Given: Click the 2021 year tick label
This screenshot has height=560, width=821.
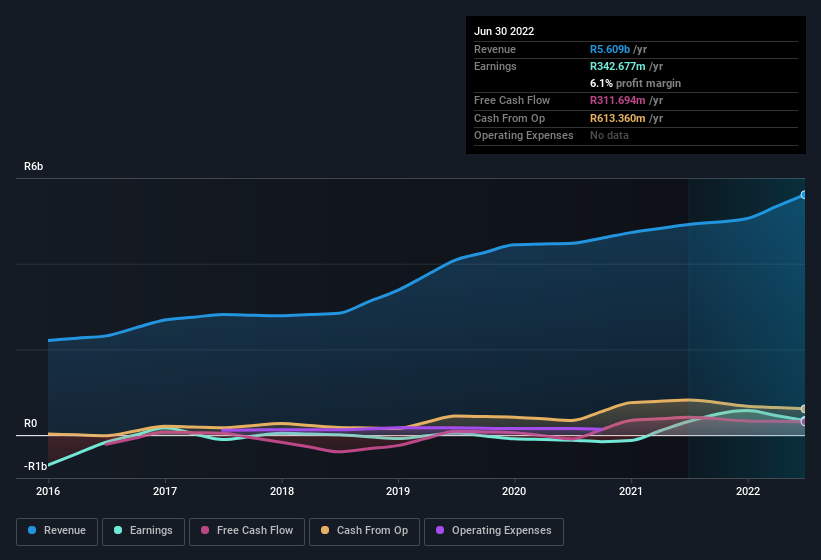Looking at the screenshot, I should tap(631, 491).
